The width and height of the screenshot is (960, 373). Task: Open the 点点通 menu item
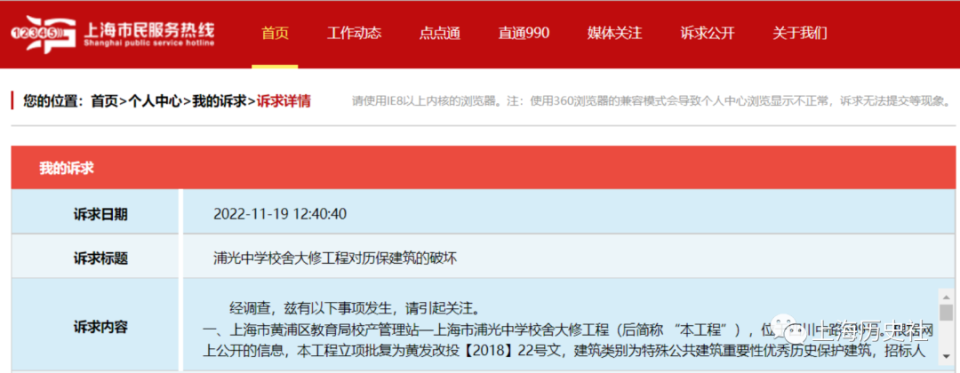tap(440, 33)
